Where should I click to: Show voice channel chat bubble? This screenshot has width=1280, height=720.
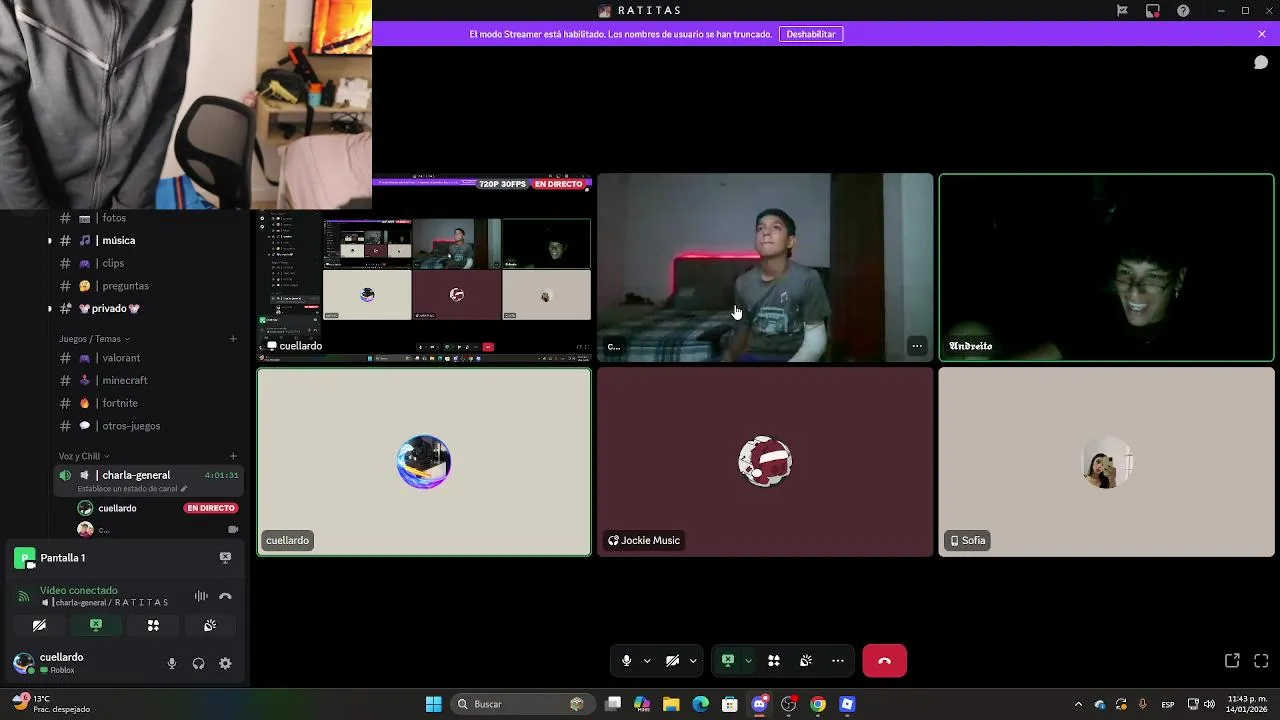(1261, 63)
